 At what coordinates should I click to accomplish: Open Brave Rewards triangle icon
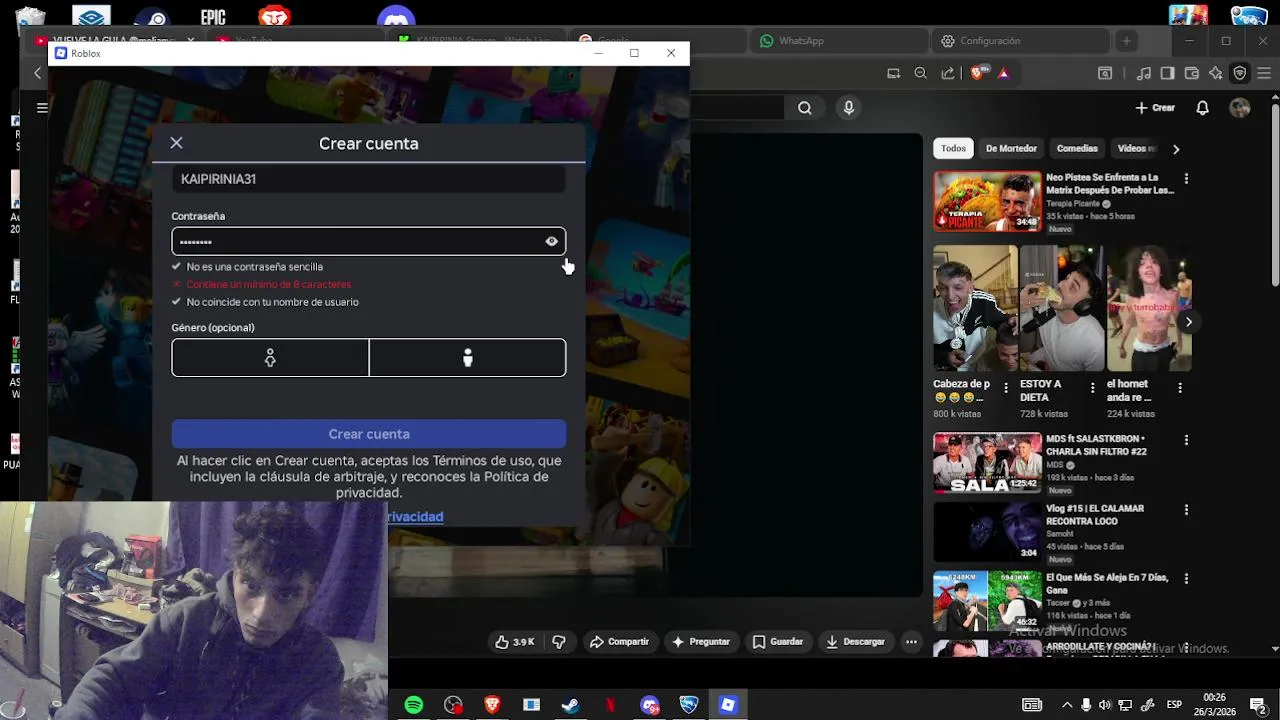[x=1003, y=73]
